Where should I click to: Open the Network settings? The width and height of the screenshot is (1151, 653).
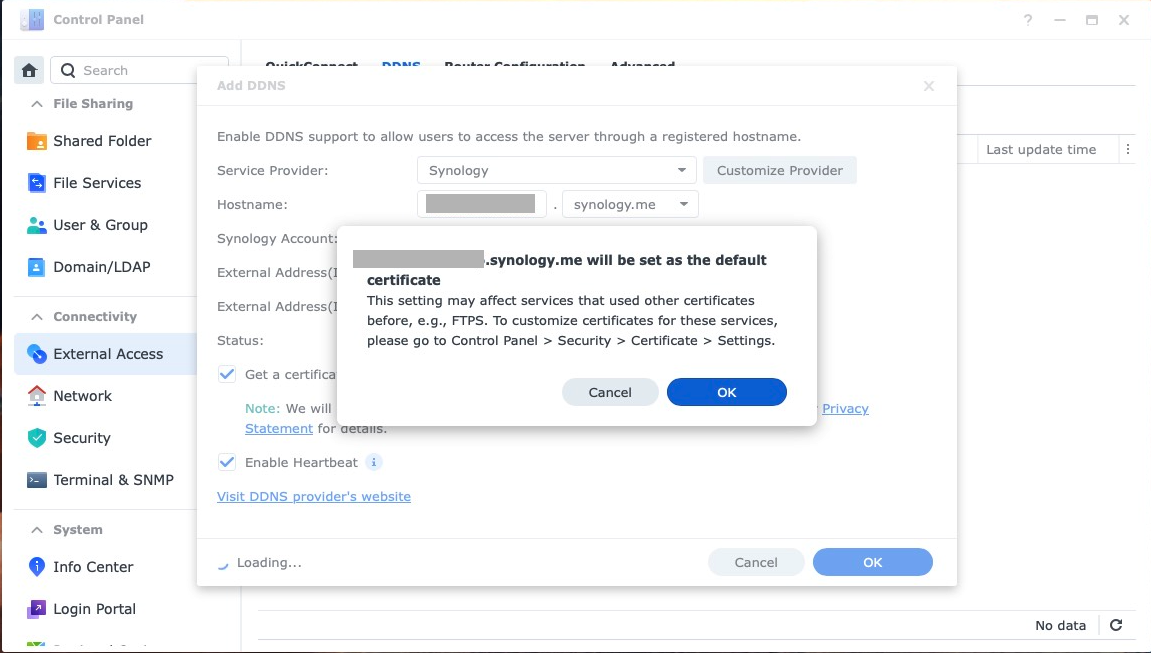[82, 396]
